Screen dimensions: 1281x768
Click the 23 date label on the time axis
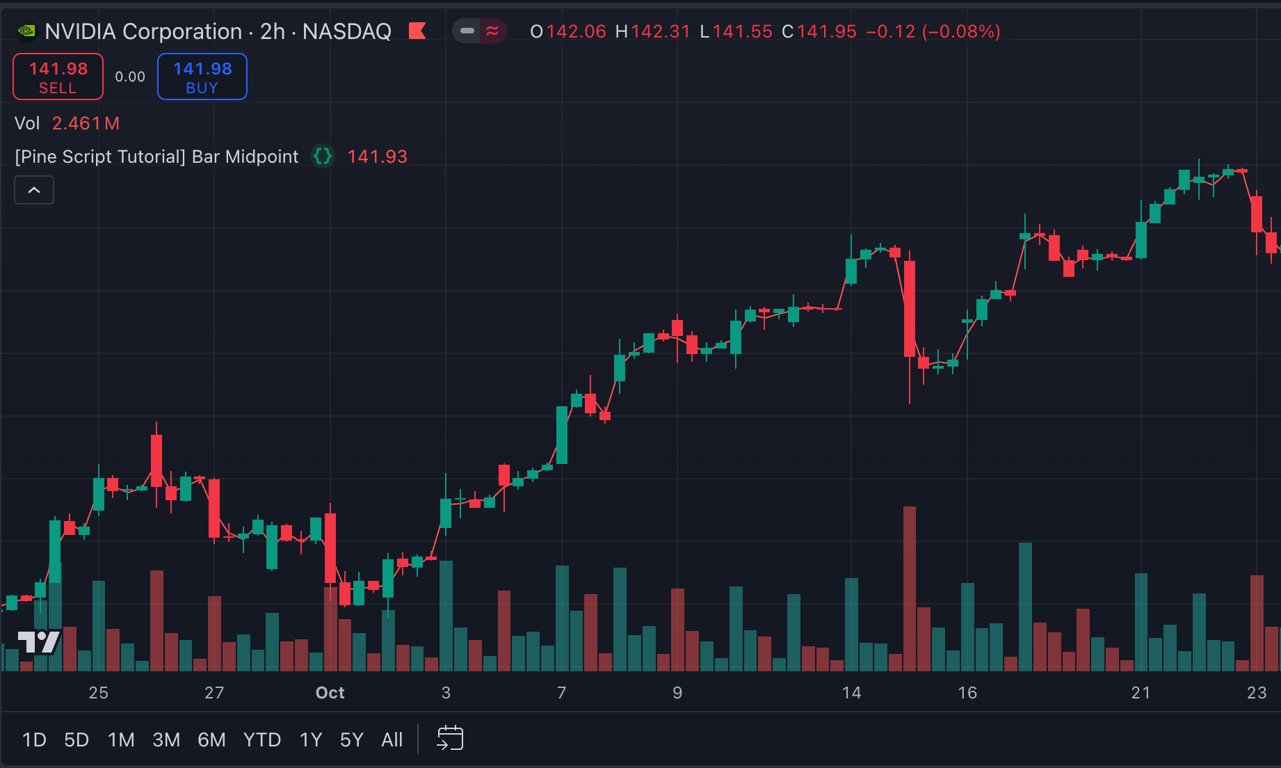(x=1257, y=693)
